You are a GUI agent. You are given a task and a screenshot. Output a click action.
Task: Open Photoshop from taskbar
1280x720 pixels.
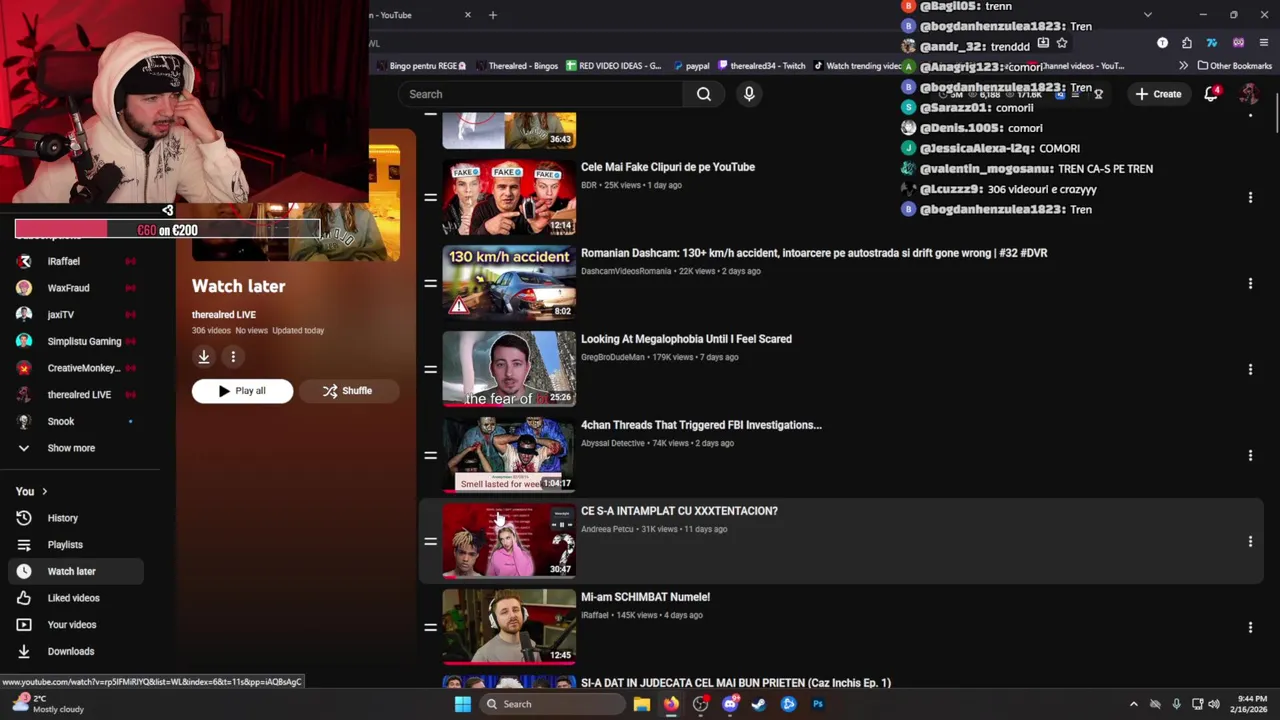click(x=818, y=704)
